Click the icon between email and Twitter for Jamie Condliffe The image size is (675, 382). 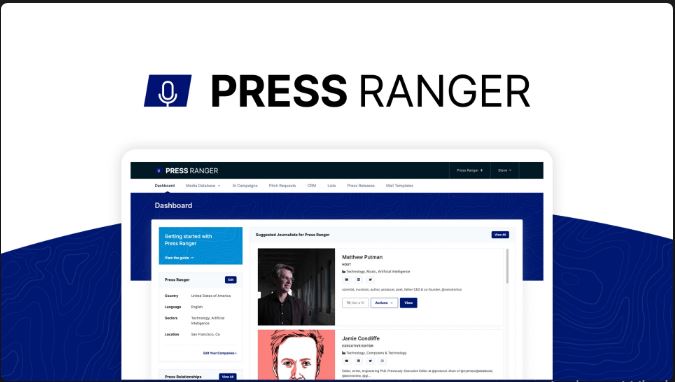tap(358, 361)
